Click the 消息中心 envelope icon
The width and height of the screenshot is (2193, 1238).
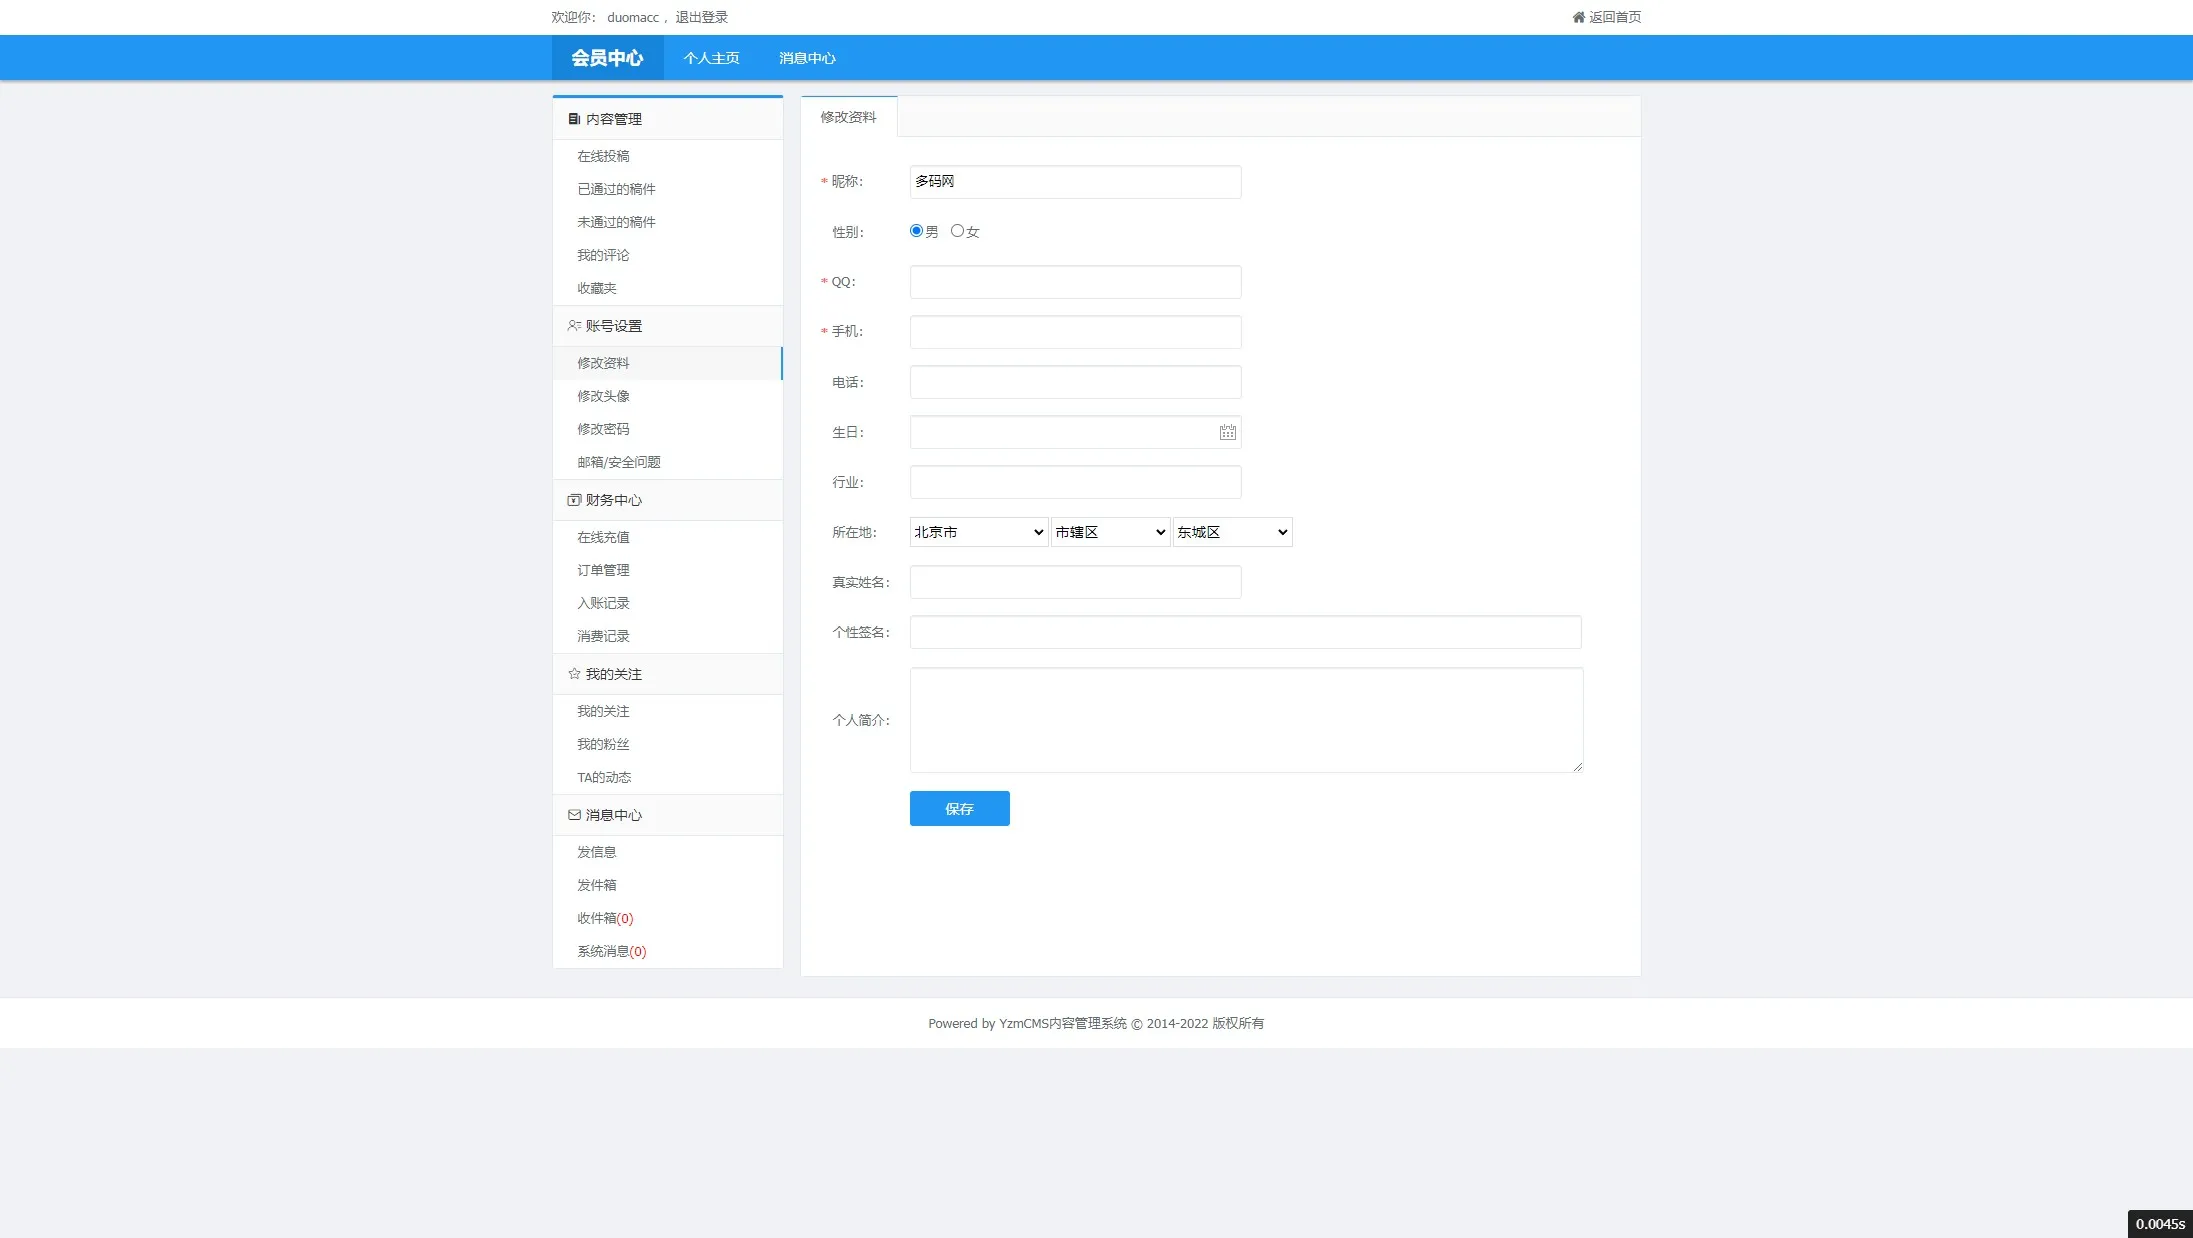tap(574, 815)
